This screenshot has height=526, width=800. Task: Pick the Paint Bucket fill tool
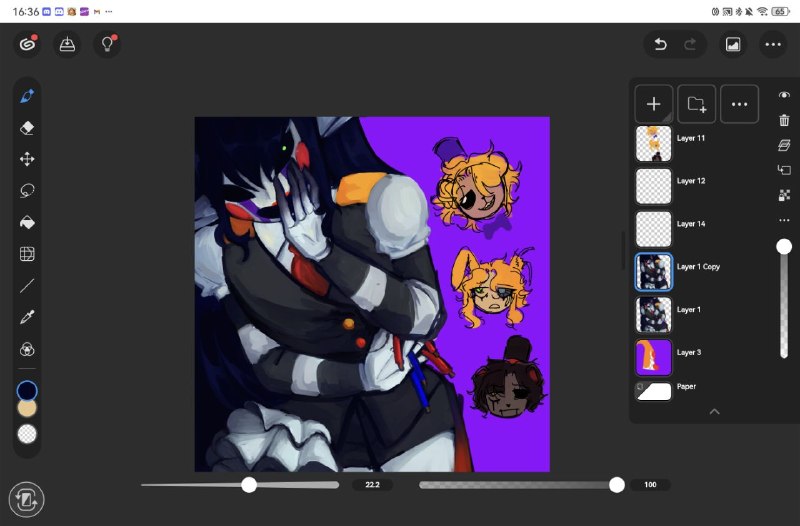[x=27, y=222]
